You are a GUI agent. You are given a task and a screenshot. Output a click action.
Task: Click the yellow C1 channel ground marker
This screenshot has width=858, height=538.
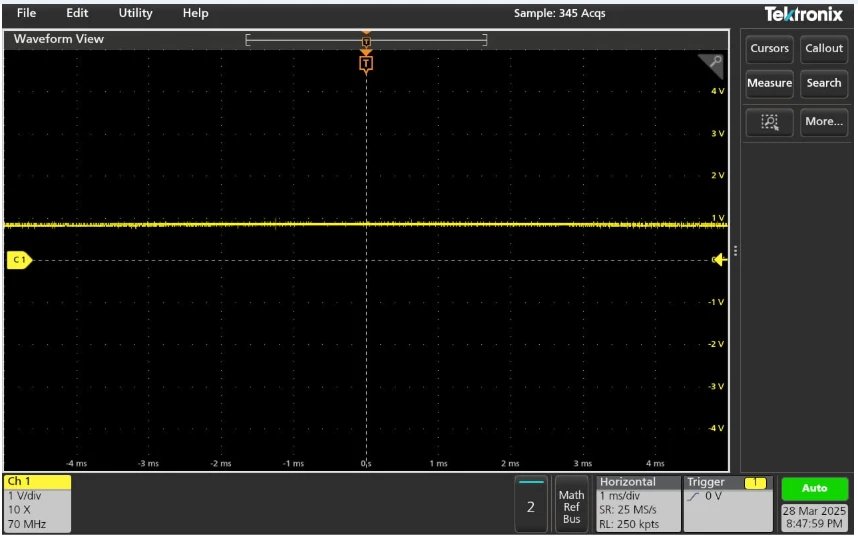coord(19,260)
